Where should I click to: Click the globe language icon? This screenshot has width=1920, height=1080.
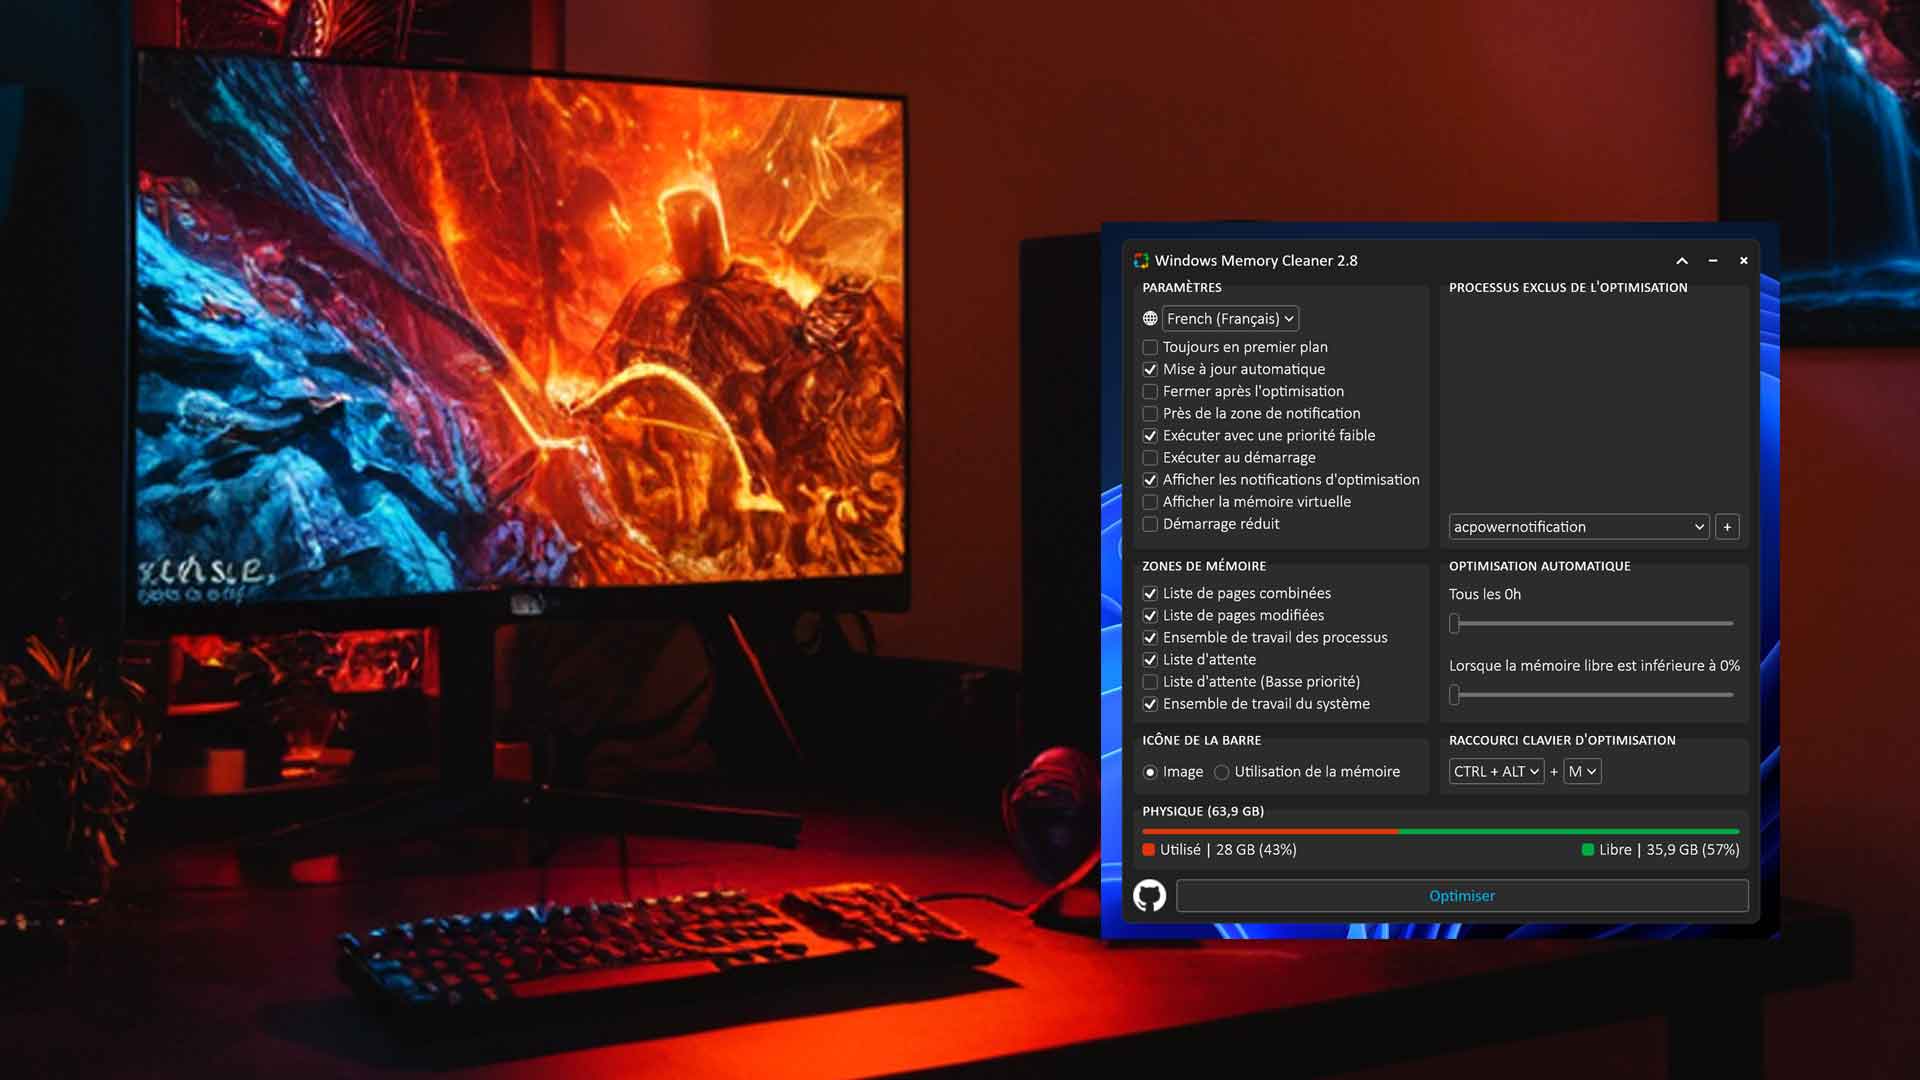(x=1150, y=318)
